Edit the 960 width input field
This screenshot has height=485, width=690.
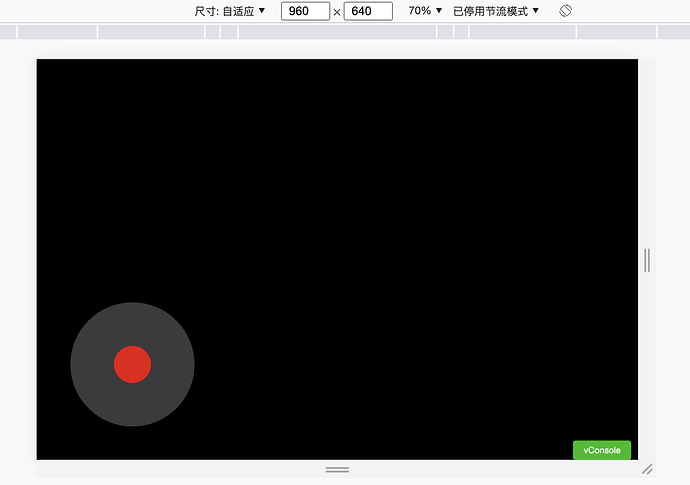[305, 11]
